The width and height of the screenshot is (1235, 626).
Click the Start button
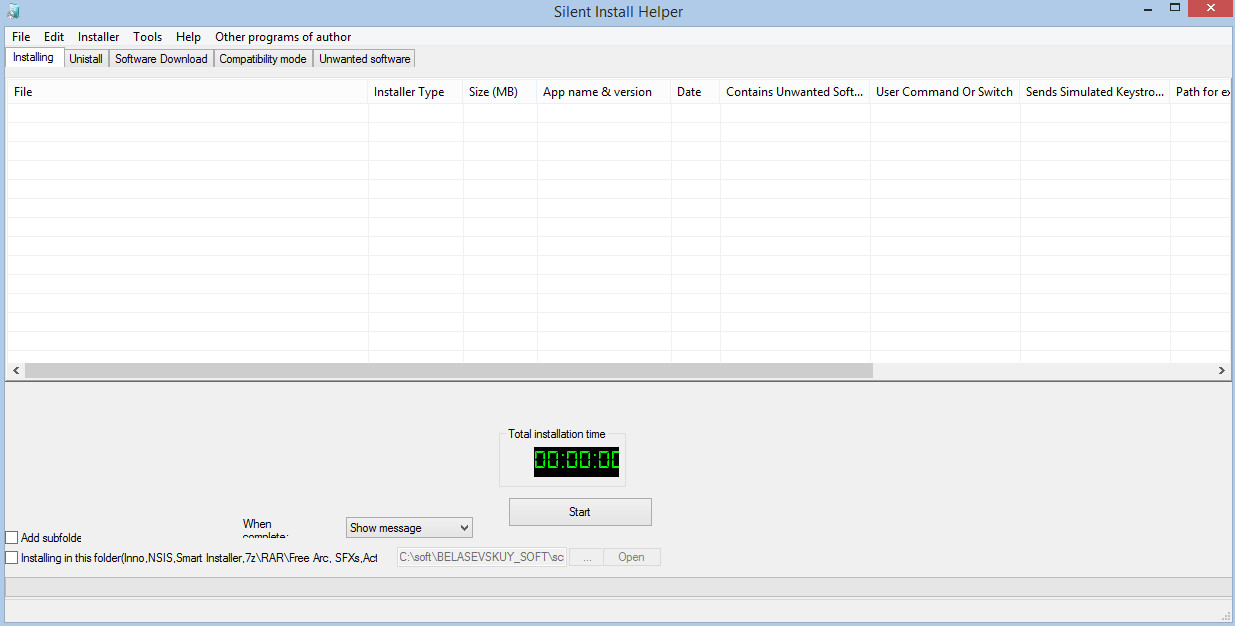pyautogui.click(x=580, y=512)
